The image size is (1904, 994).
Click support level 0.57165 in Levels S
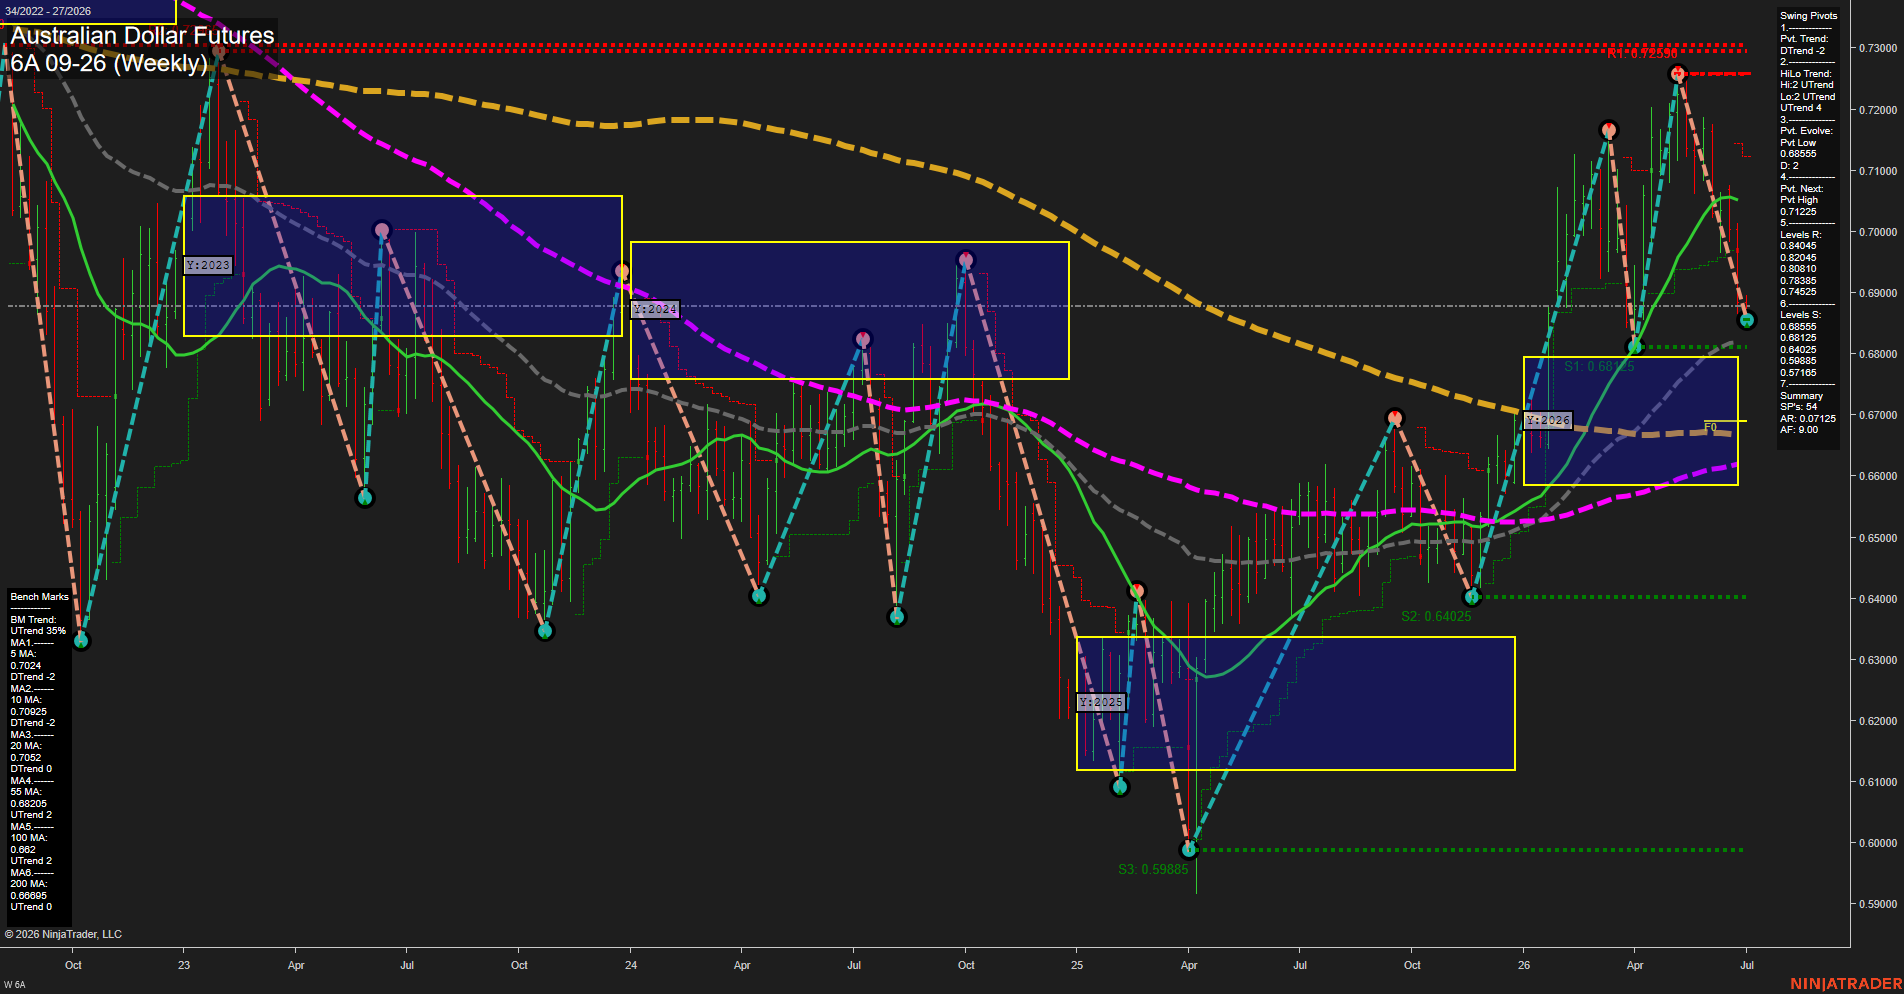(1798, 373)
